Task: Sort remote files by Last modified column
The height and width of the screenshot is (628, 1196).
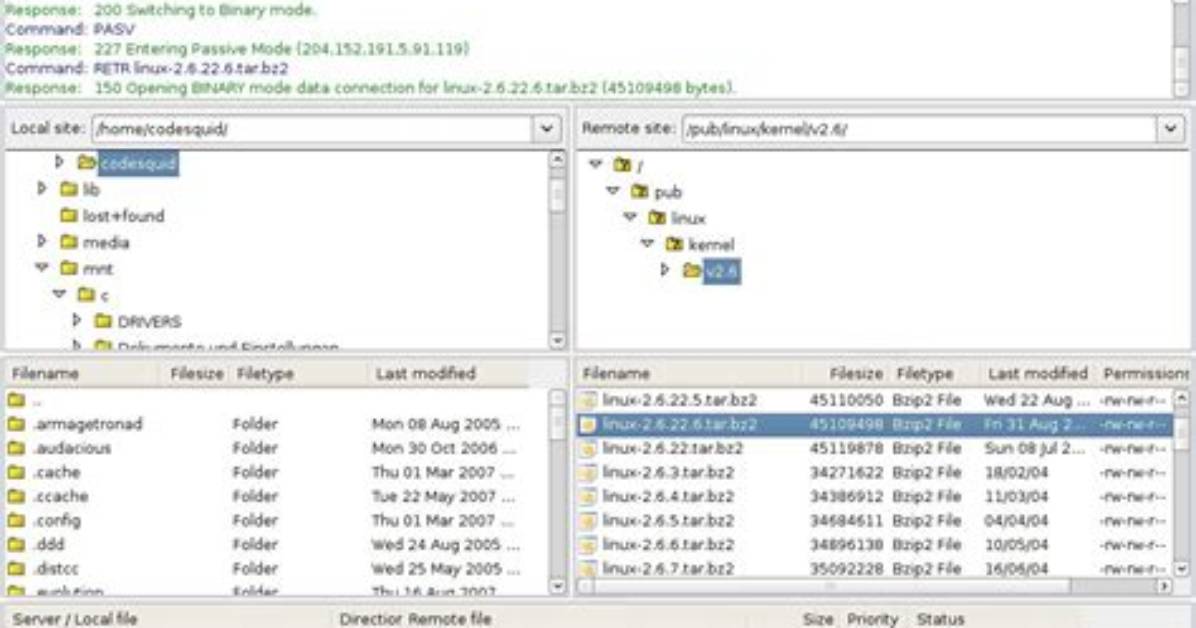Action: pos(1037,374)
